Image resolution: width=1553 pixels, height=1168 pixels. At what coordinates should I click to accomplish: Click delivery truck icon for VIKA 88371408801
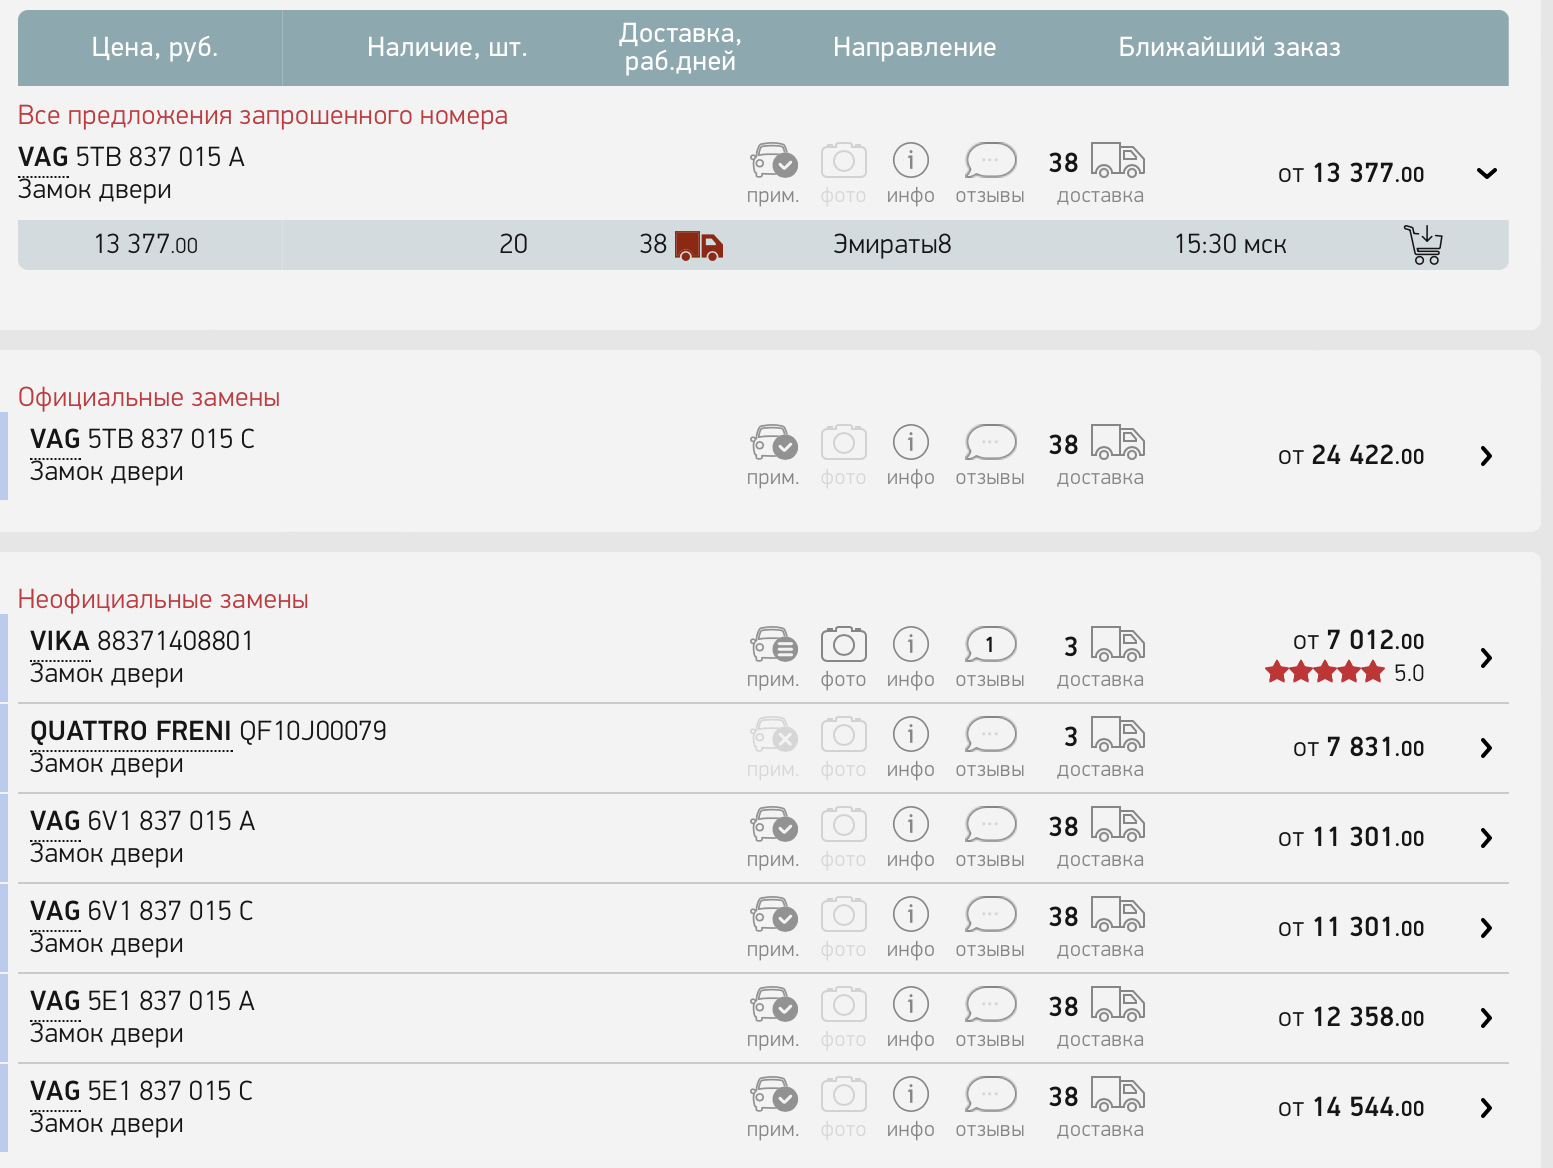coord(1117,645)
